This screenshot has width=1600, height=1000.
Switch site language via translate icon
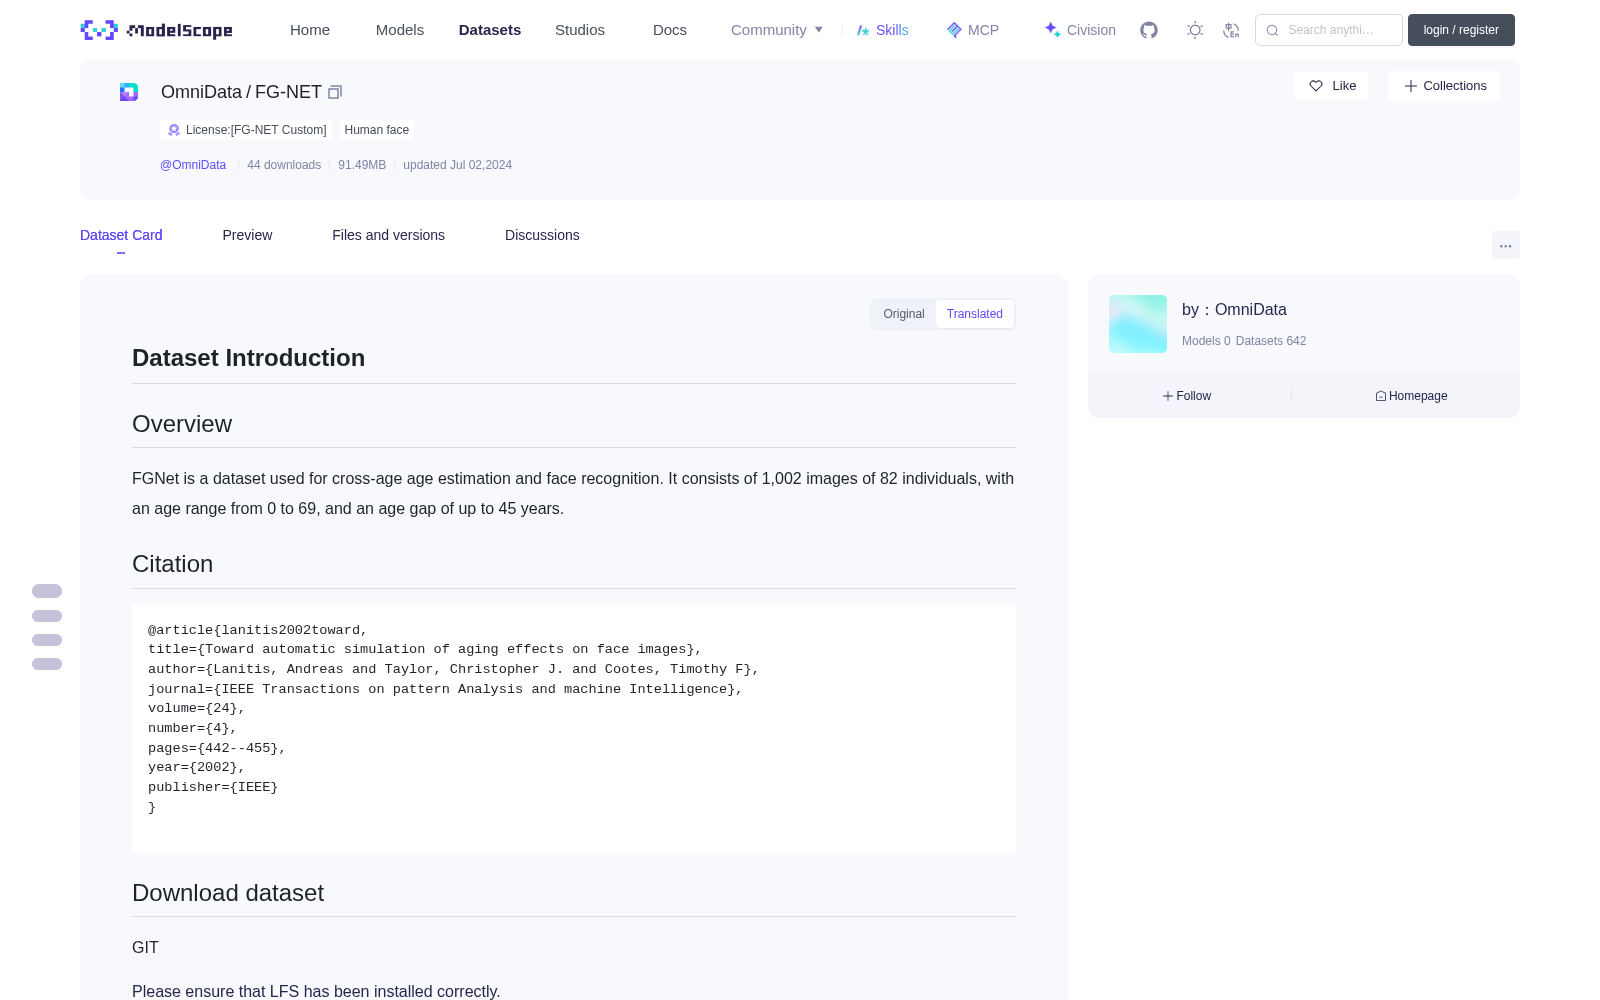click(x=1232, y=30)
